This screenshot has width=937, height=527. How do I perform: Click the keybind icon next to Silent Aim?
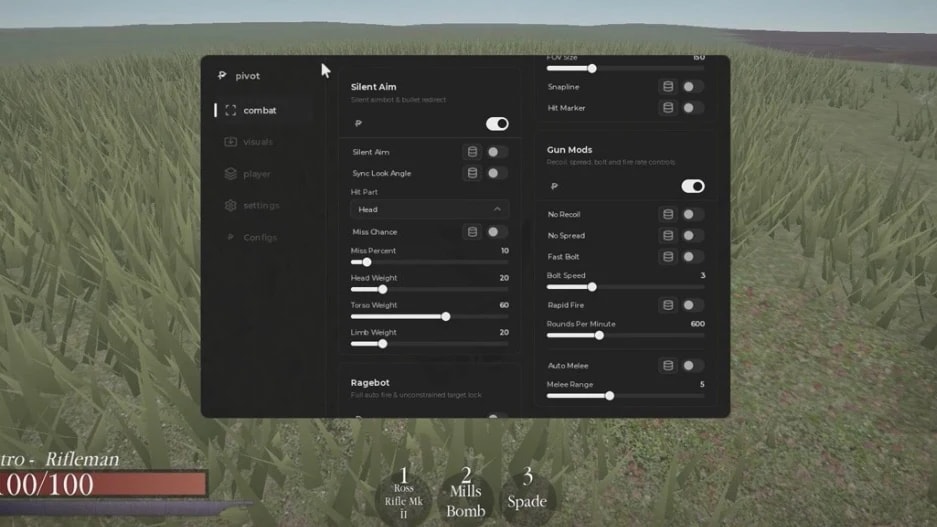pos(472,152)
